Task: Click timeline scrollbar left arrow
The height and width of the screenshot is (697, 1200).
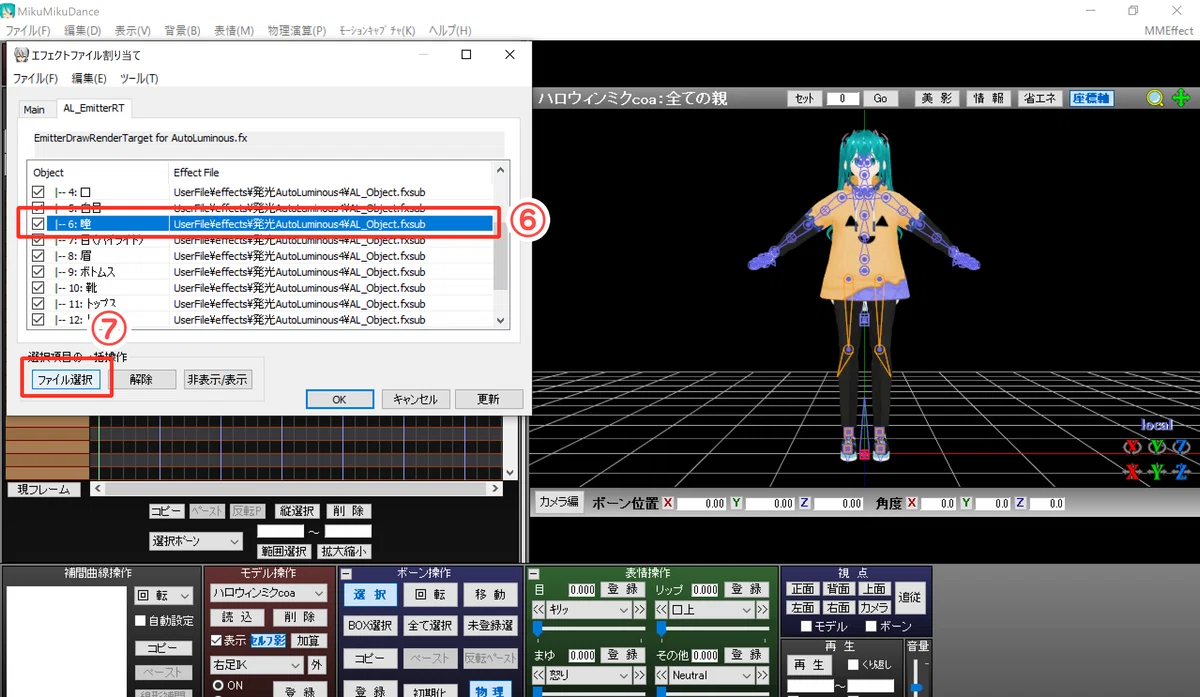Action: [97, 489]
